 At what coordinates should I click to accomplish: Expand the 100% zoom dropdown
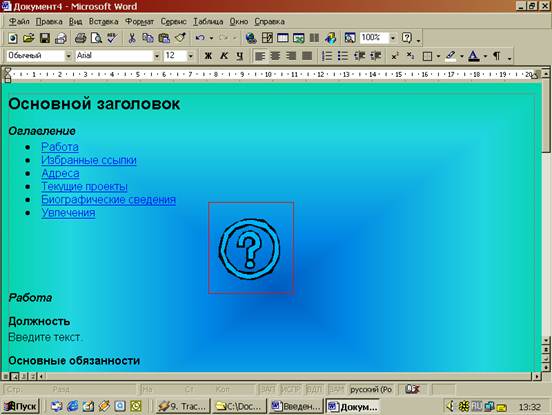click(x=393, y=38)
